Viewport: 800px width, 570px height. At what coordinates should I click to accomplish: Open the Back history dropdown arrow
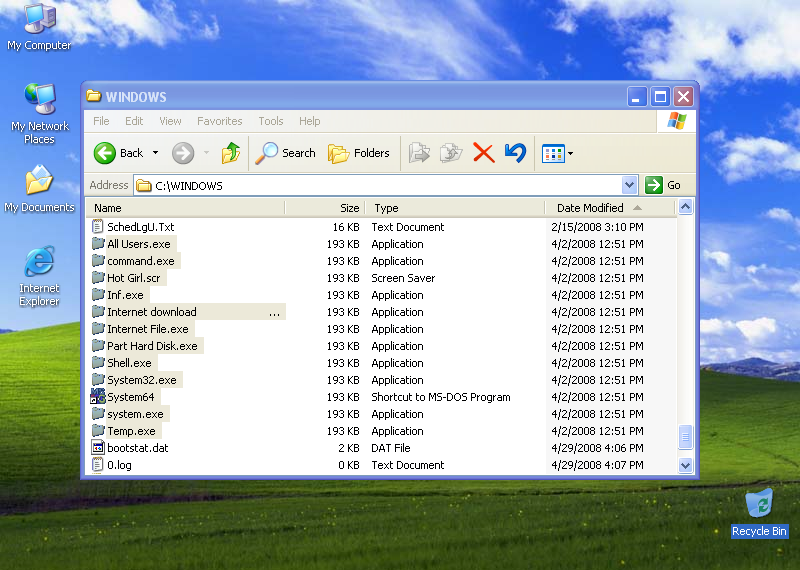click(156, 153)
